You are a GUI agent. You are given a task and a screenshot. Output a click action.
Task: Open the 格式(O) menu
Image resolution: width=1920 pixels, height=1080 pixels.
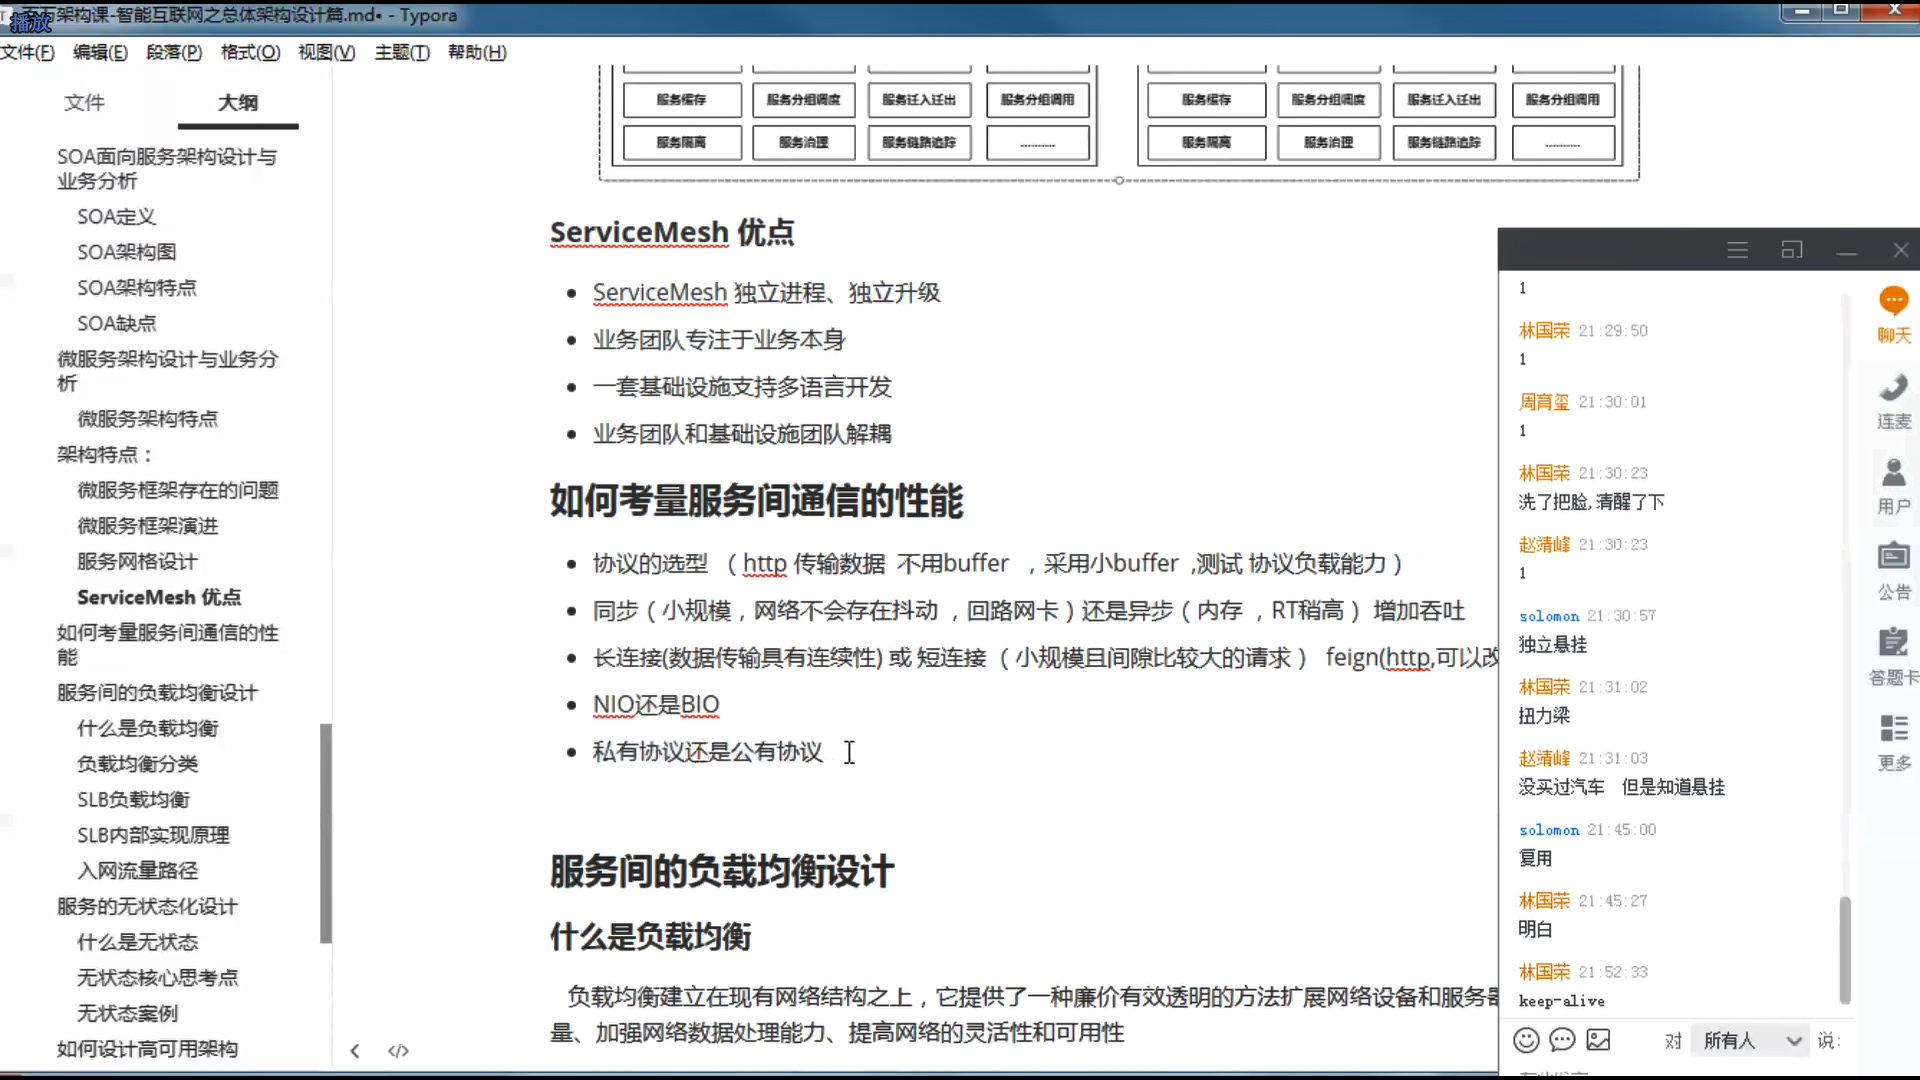(250, 52)
